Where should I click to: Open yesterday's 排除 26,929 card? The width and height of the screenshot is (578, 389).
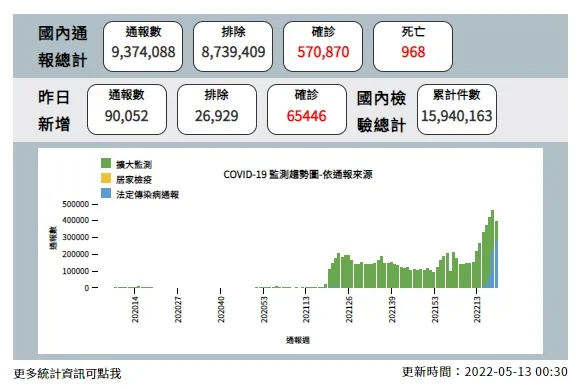coord(217,110)
